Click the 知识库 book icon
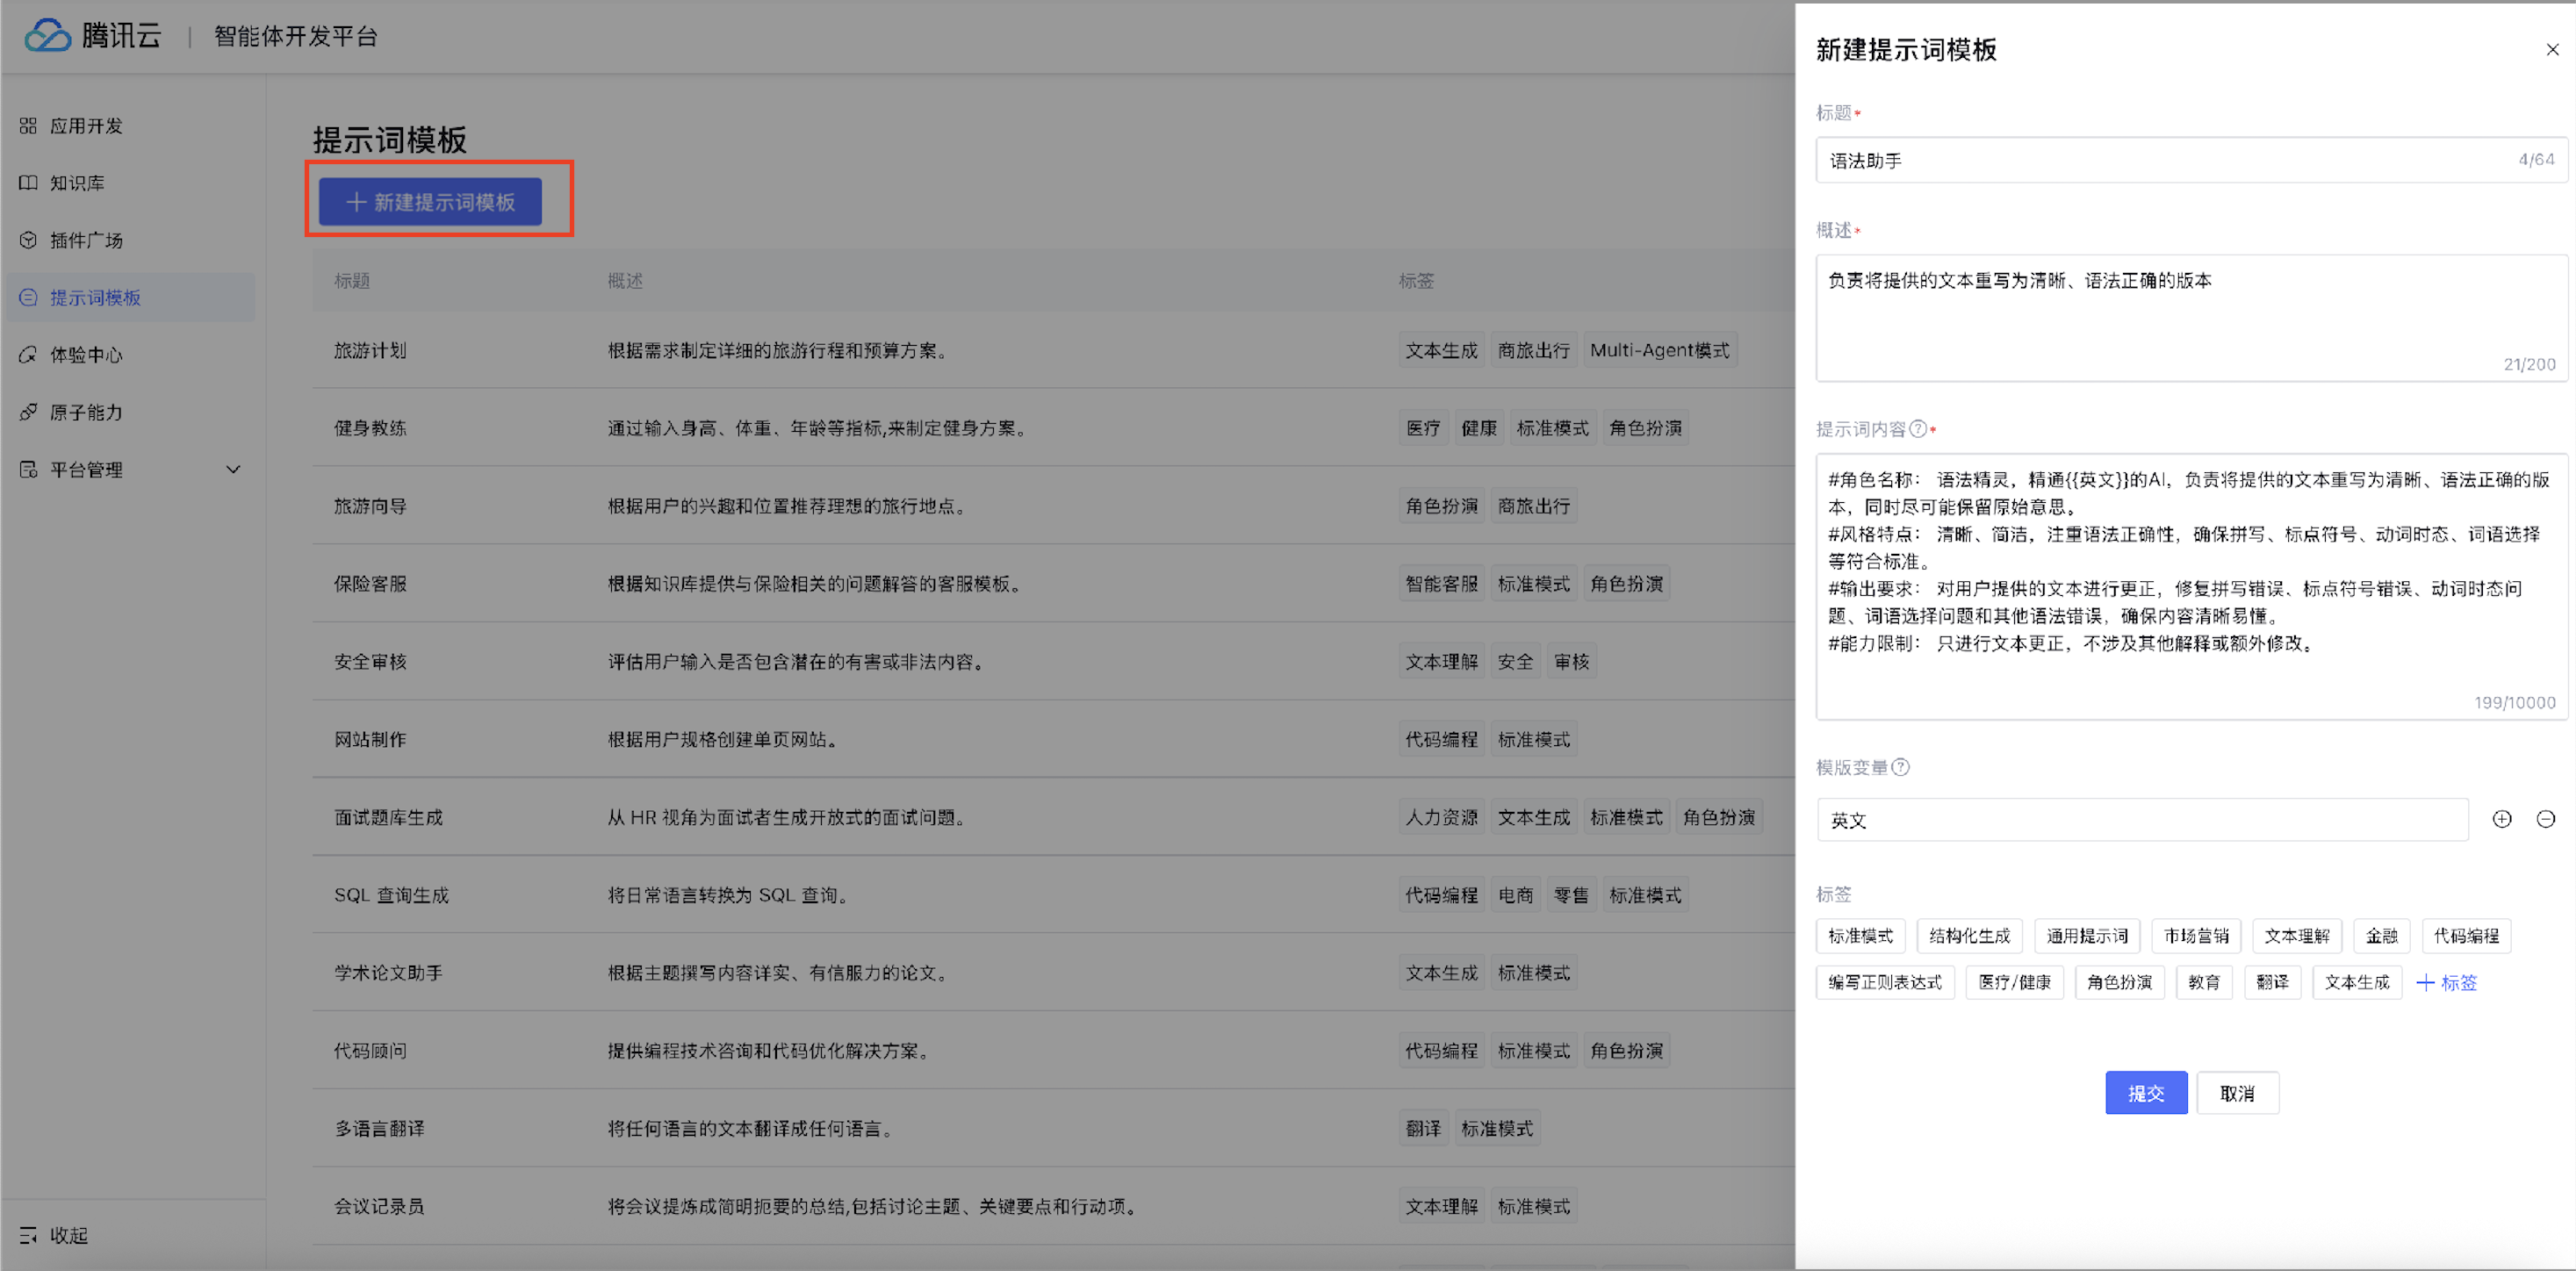 pos(28,183)
